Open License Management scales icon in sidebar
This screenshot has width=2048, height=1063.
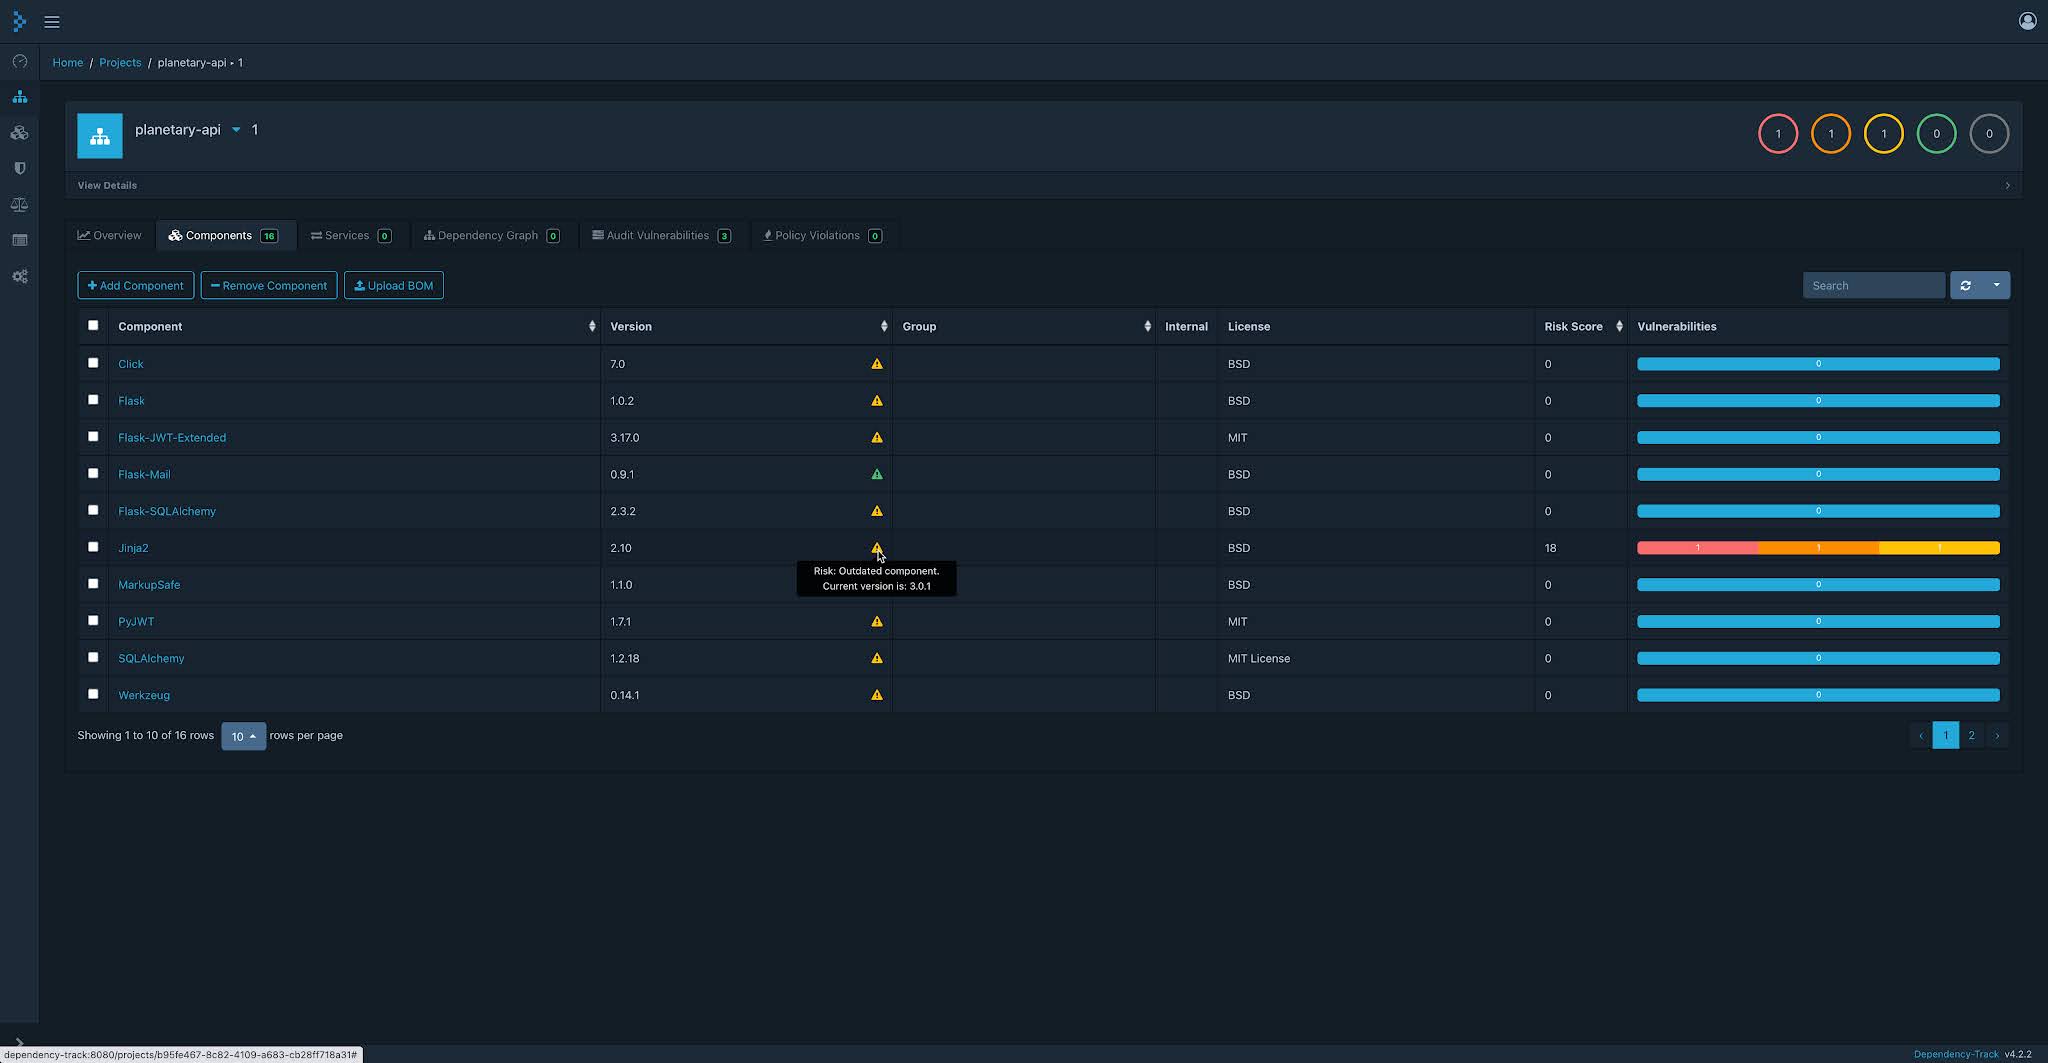20,204
